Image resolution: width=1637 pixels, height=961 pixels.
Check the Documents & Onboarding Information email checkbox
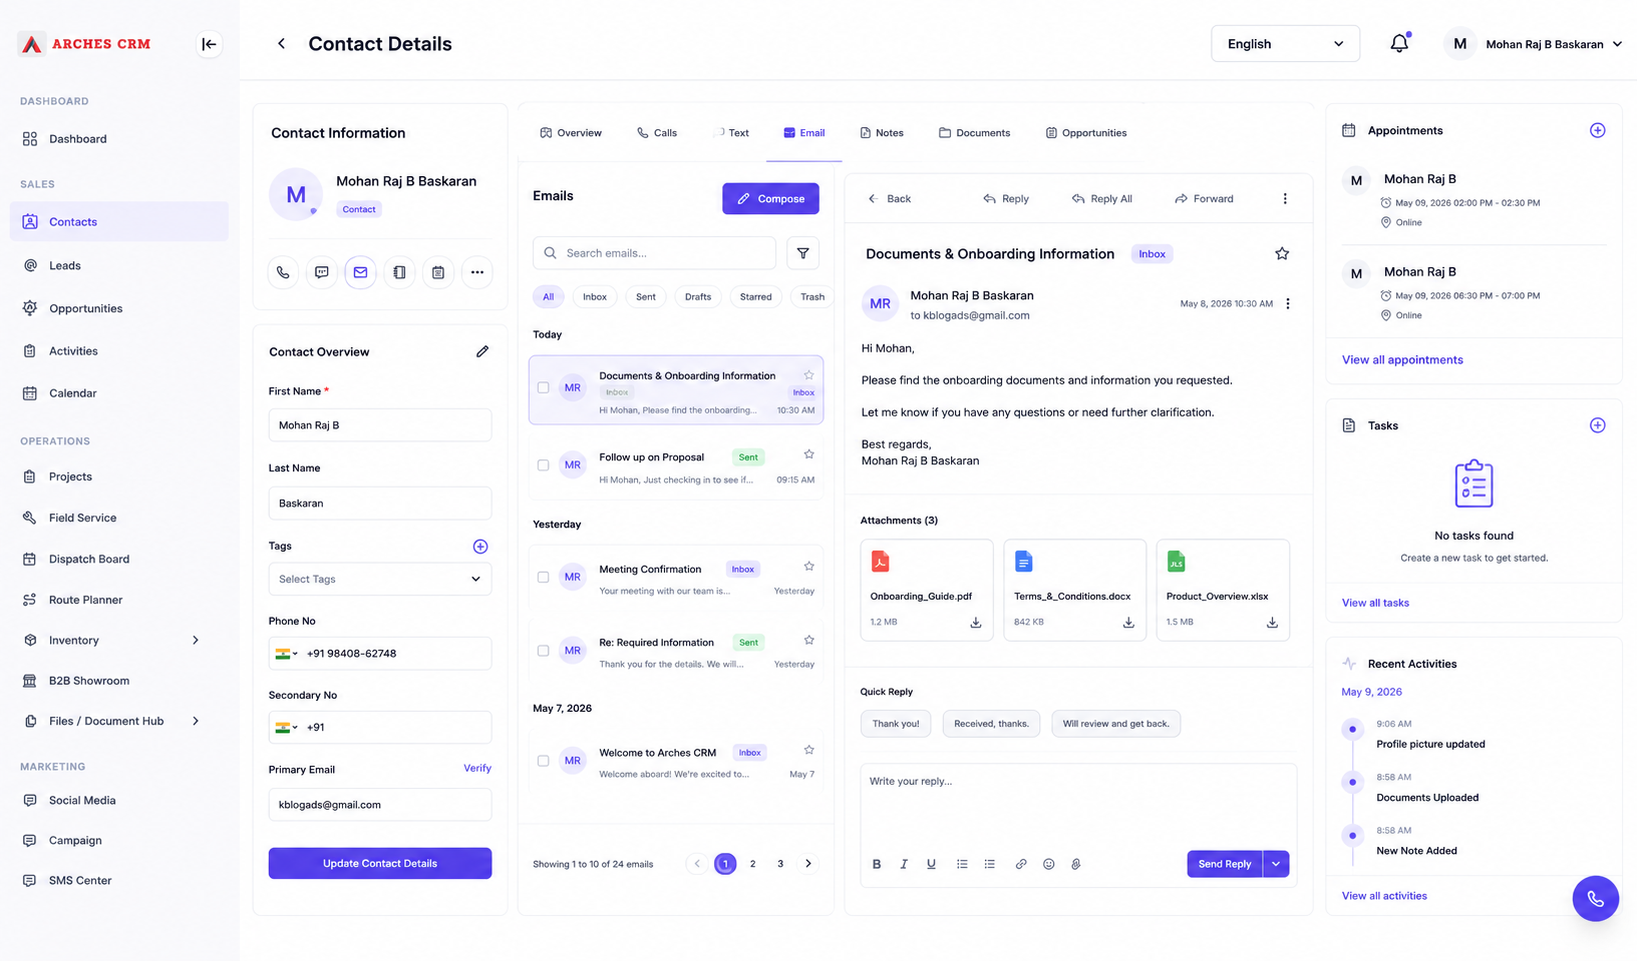(543, 388)
